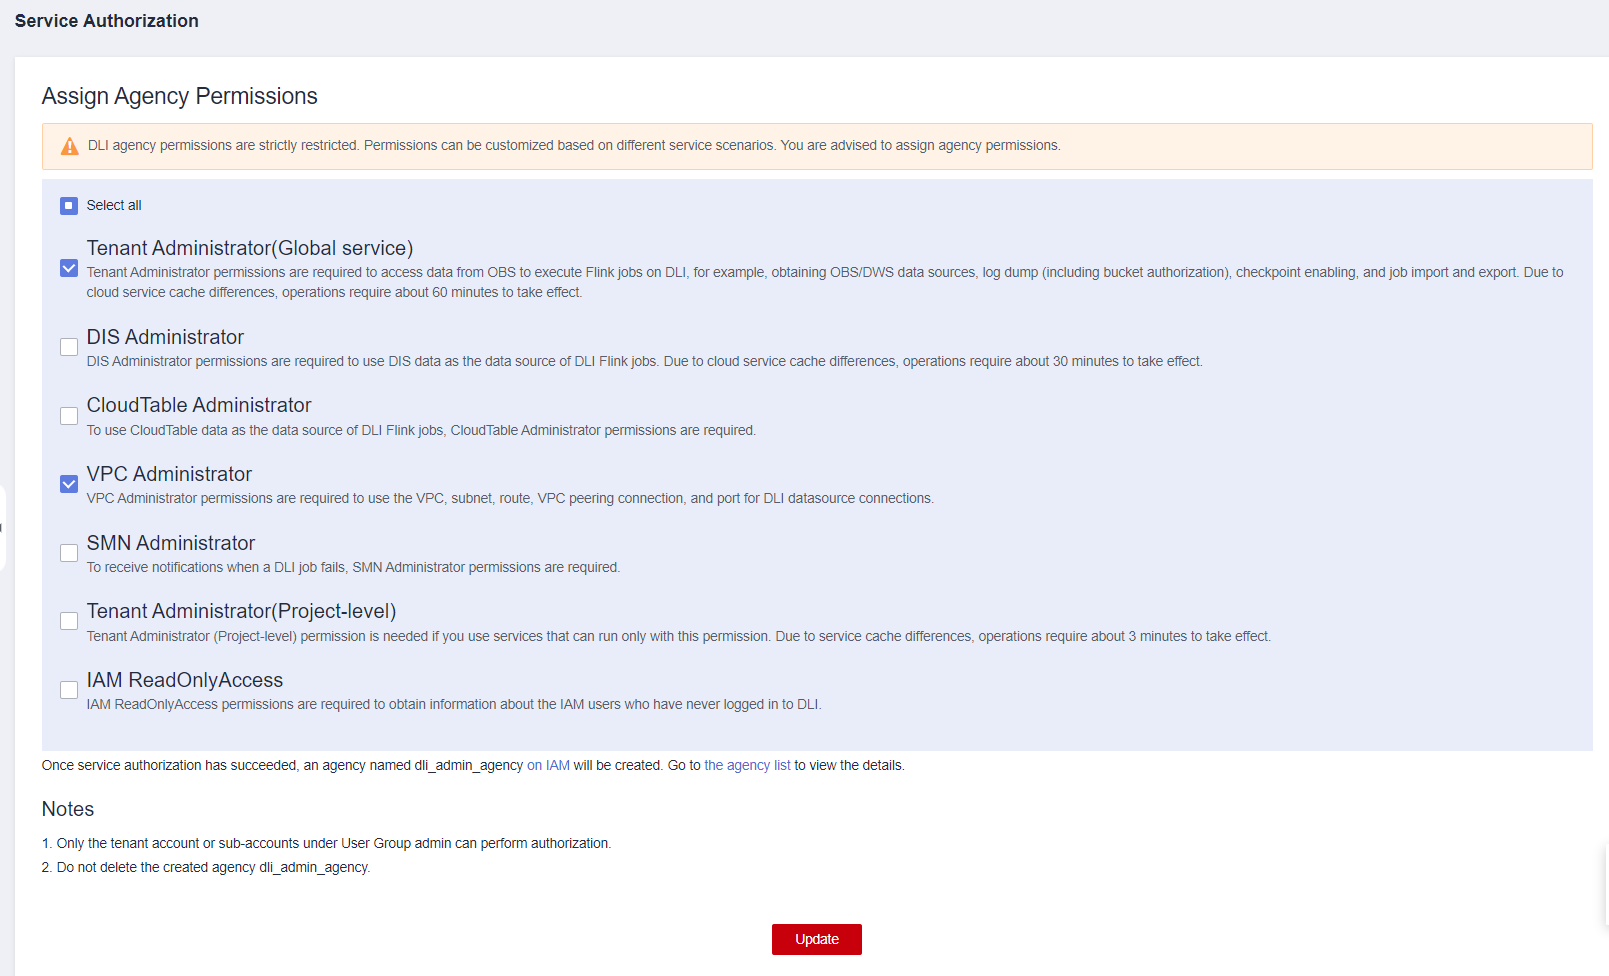Click note 1 about tenant account authorization
This screenshot has height=976, width=1609.
326,843
